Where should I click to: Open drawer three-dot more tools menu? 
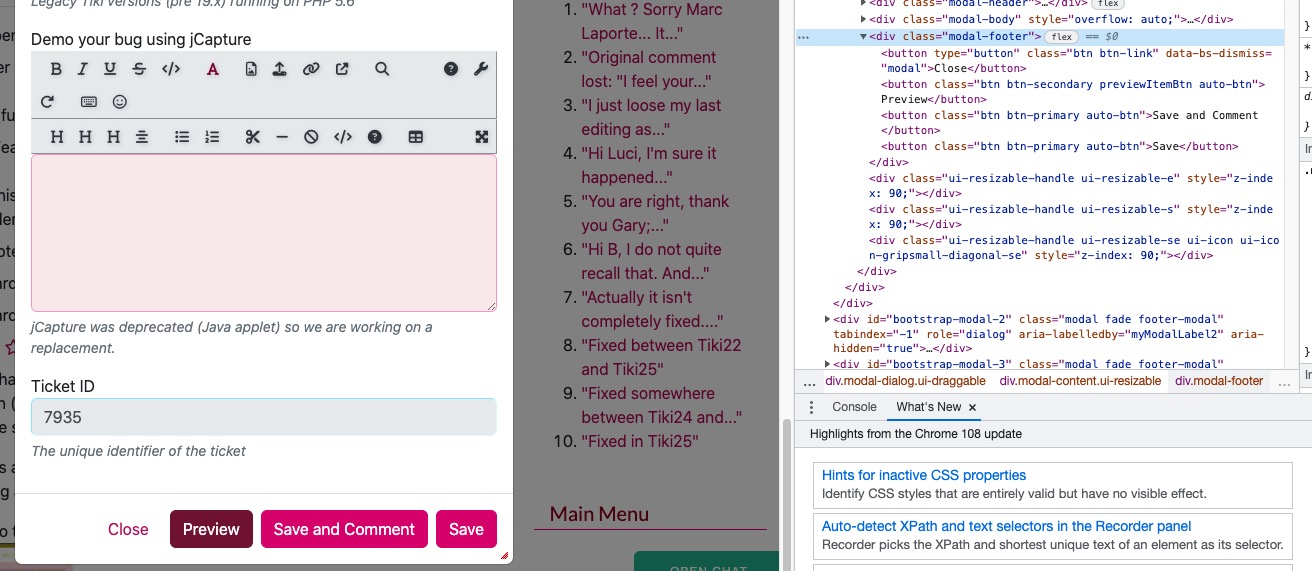coord(811,407)
